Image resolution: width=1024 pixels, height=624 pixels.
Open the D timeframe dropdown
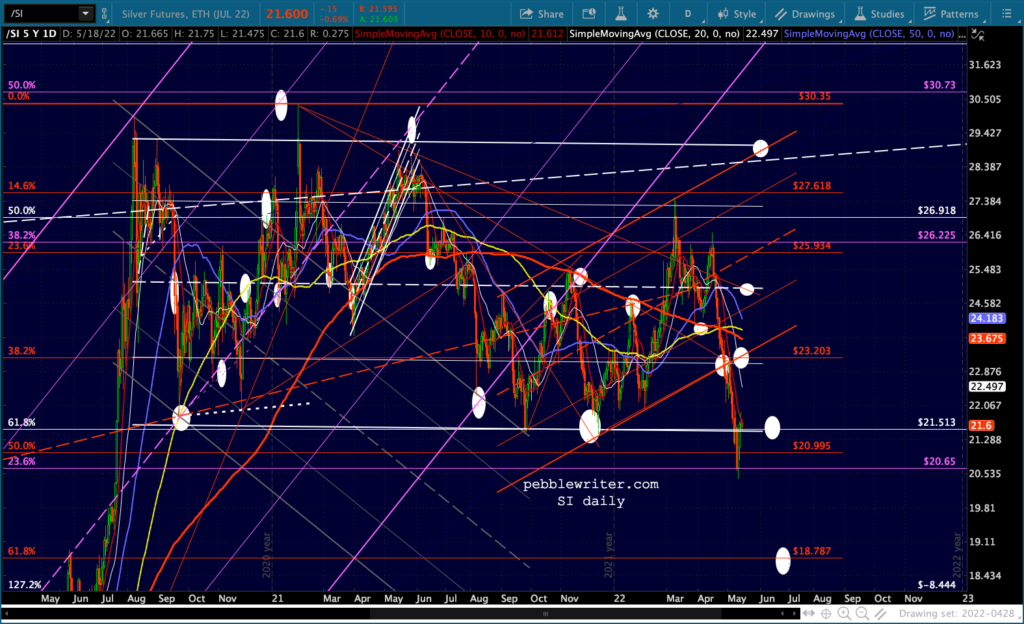[x=689, y=14]
